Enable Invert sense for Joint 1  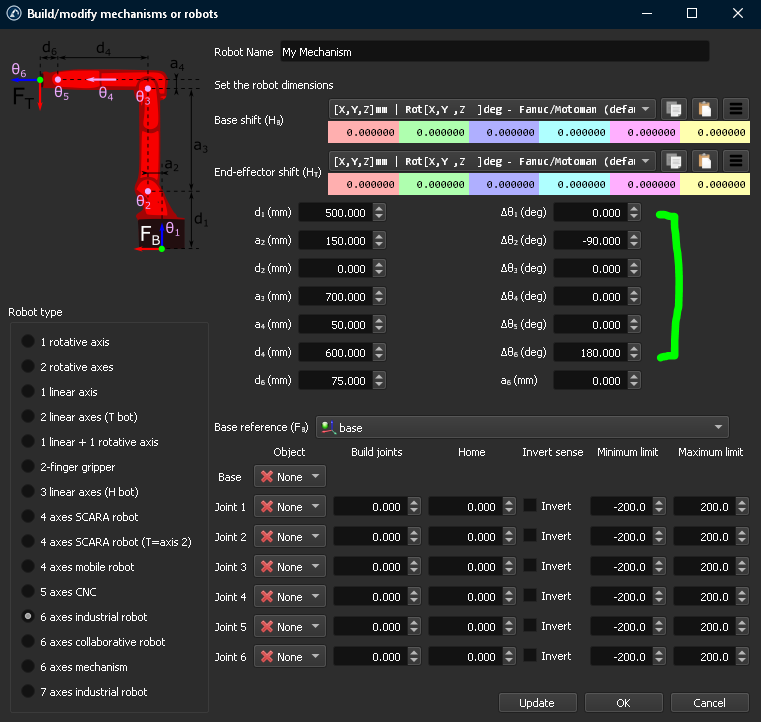(x=529, y=507)
